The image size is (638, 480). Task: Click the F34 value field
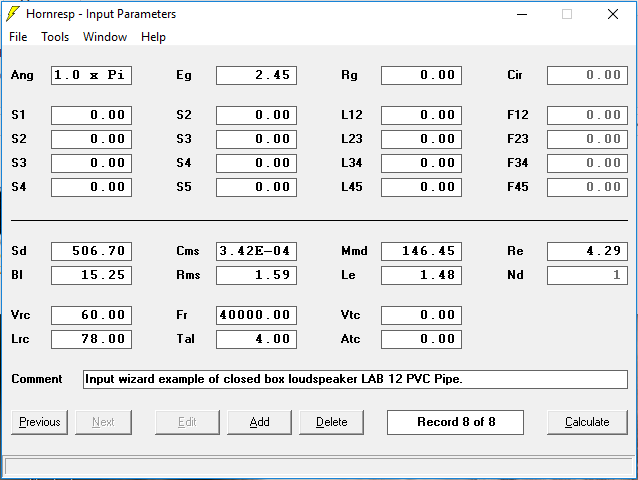[587, 163]
